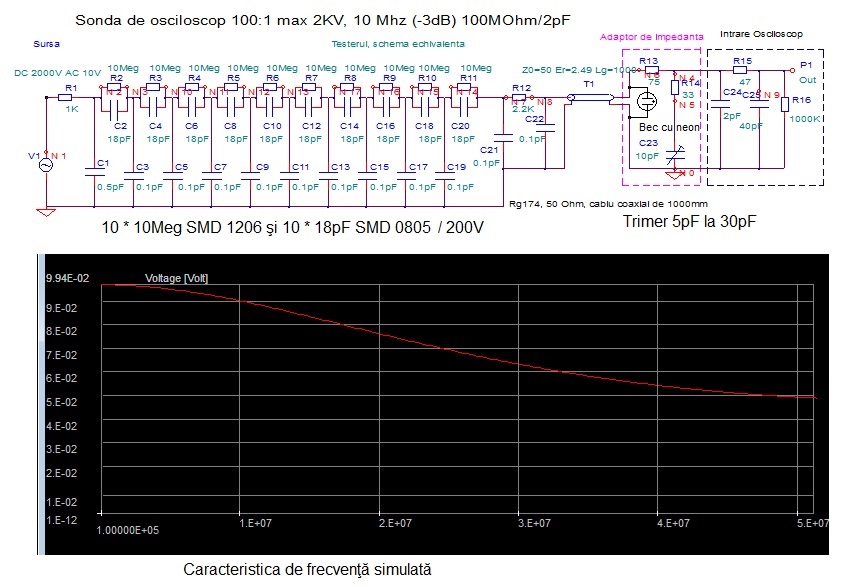Click 'Testerul, schema echivalenta' label
The width and height of the screenshot is (864, 587).
(x=398, y=44)
